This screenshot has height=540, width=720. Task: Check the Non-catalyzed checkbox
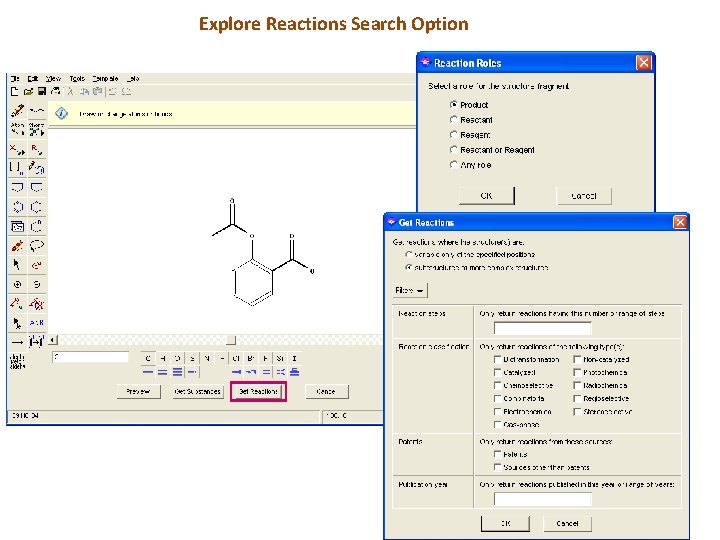coord(577,359)
